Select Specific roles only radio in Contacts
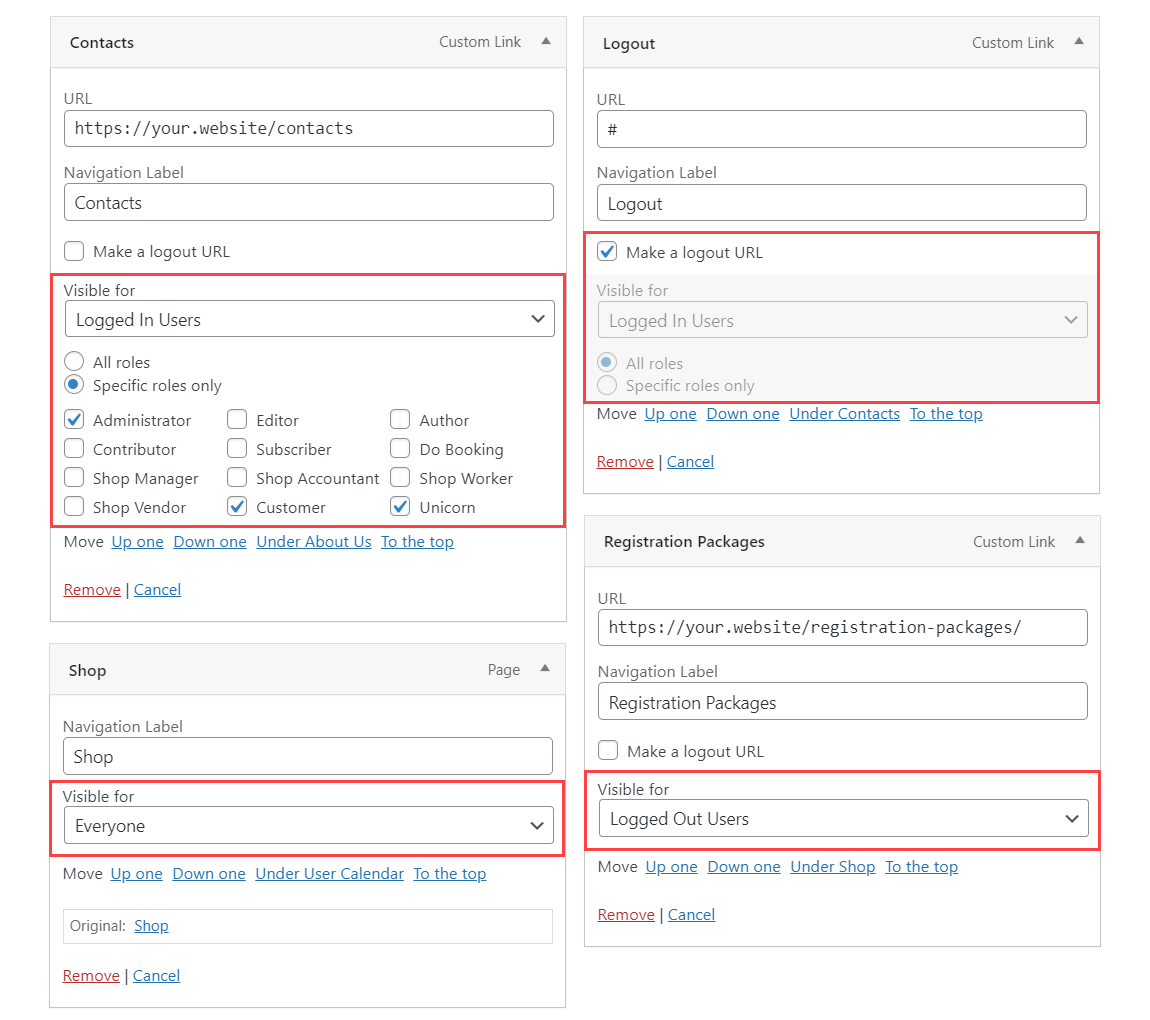The image size is (1150, 1020). (x=74, y=384)
